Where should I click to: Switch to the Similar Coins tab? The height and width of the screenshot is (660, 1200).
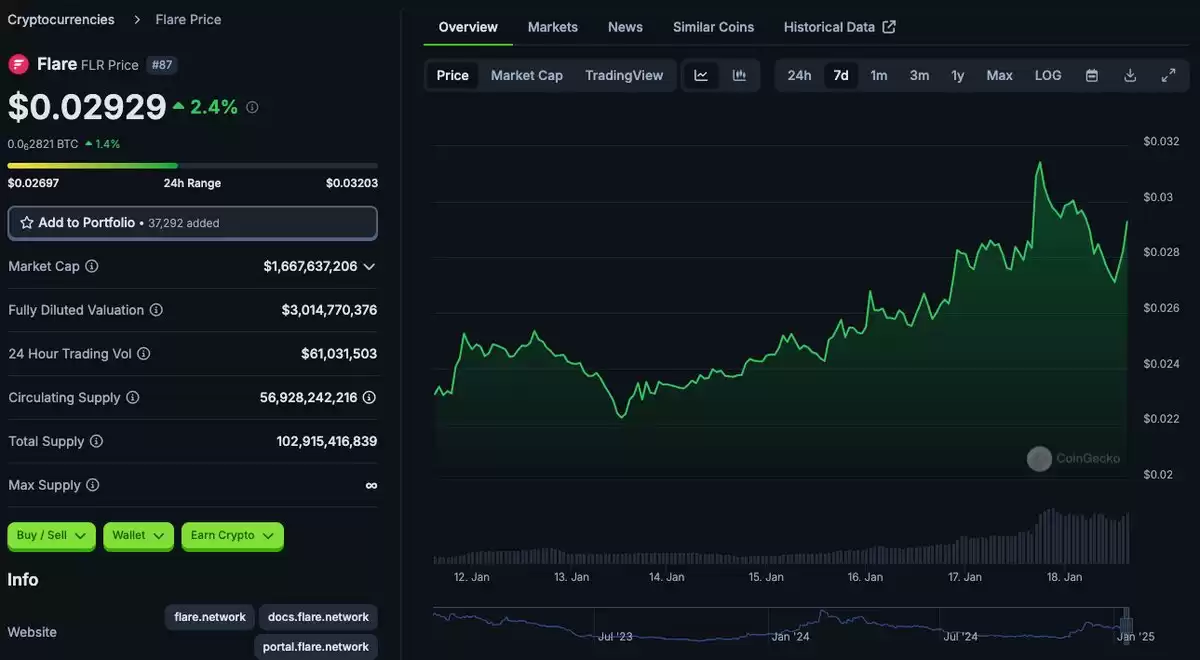click(714, 27)
